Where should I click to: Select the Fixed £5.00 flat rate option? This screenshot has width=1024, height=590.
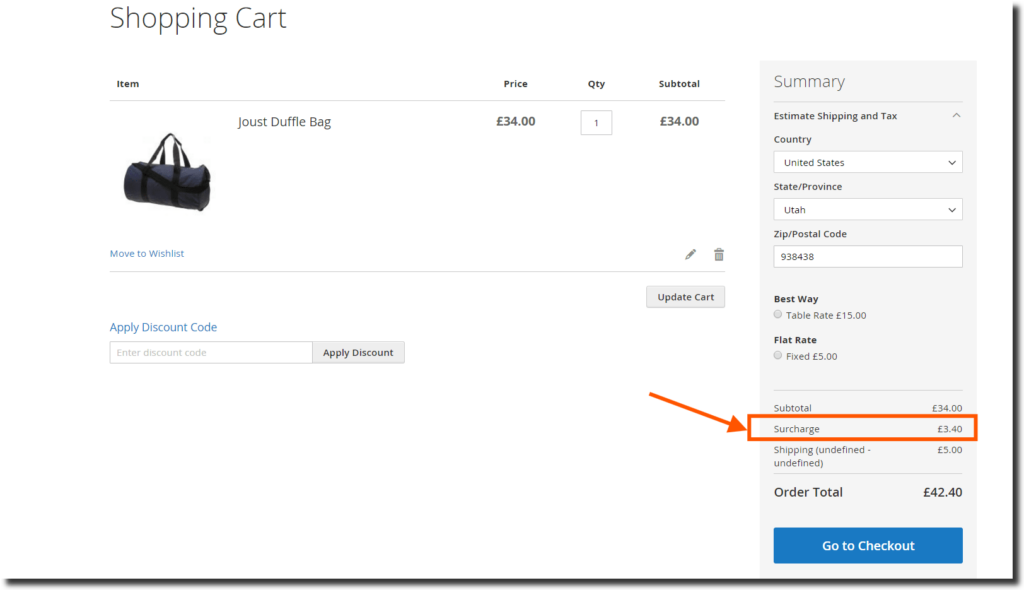coord(777,355)
